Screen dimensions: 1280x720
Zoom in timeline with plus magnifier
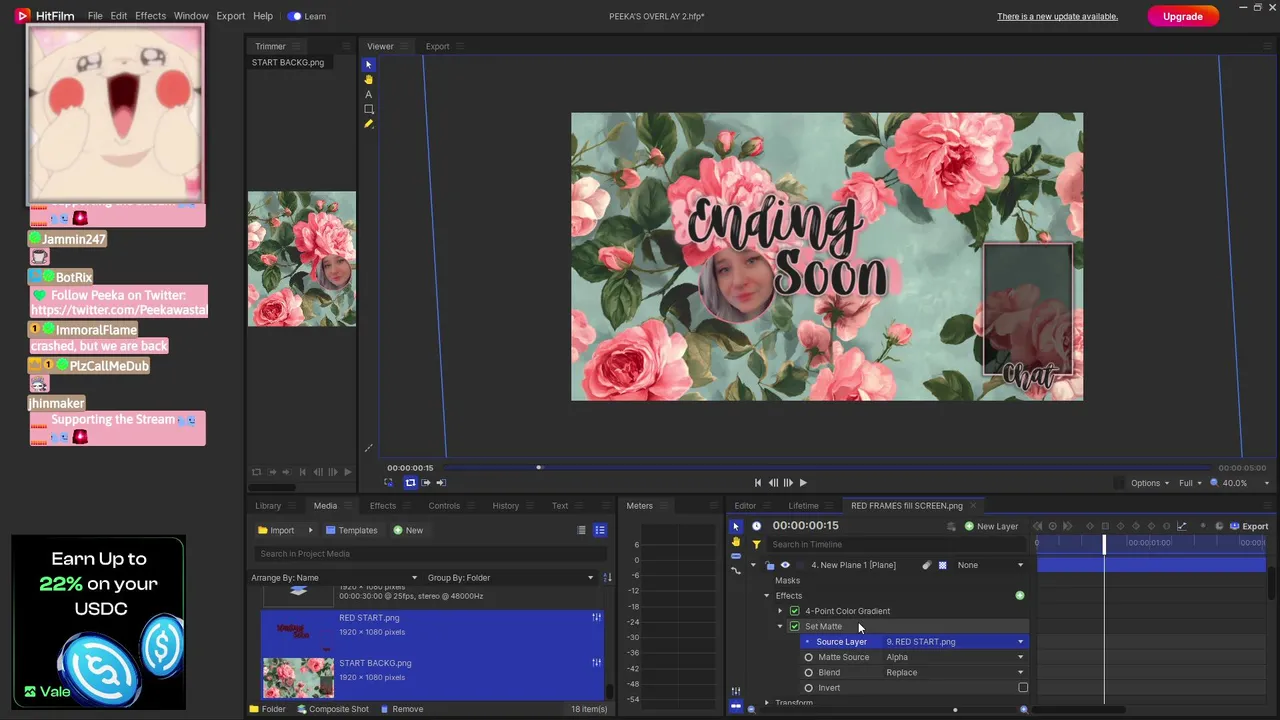(x=1023, y=709)
